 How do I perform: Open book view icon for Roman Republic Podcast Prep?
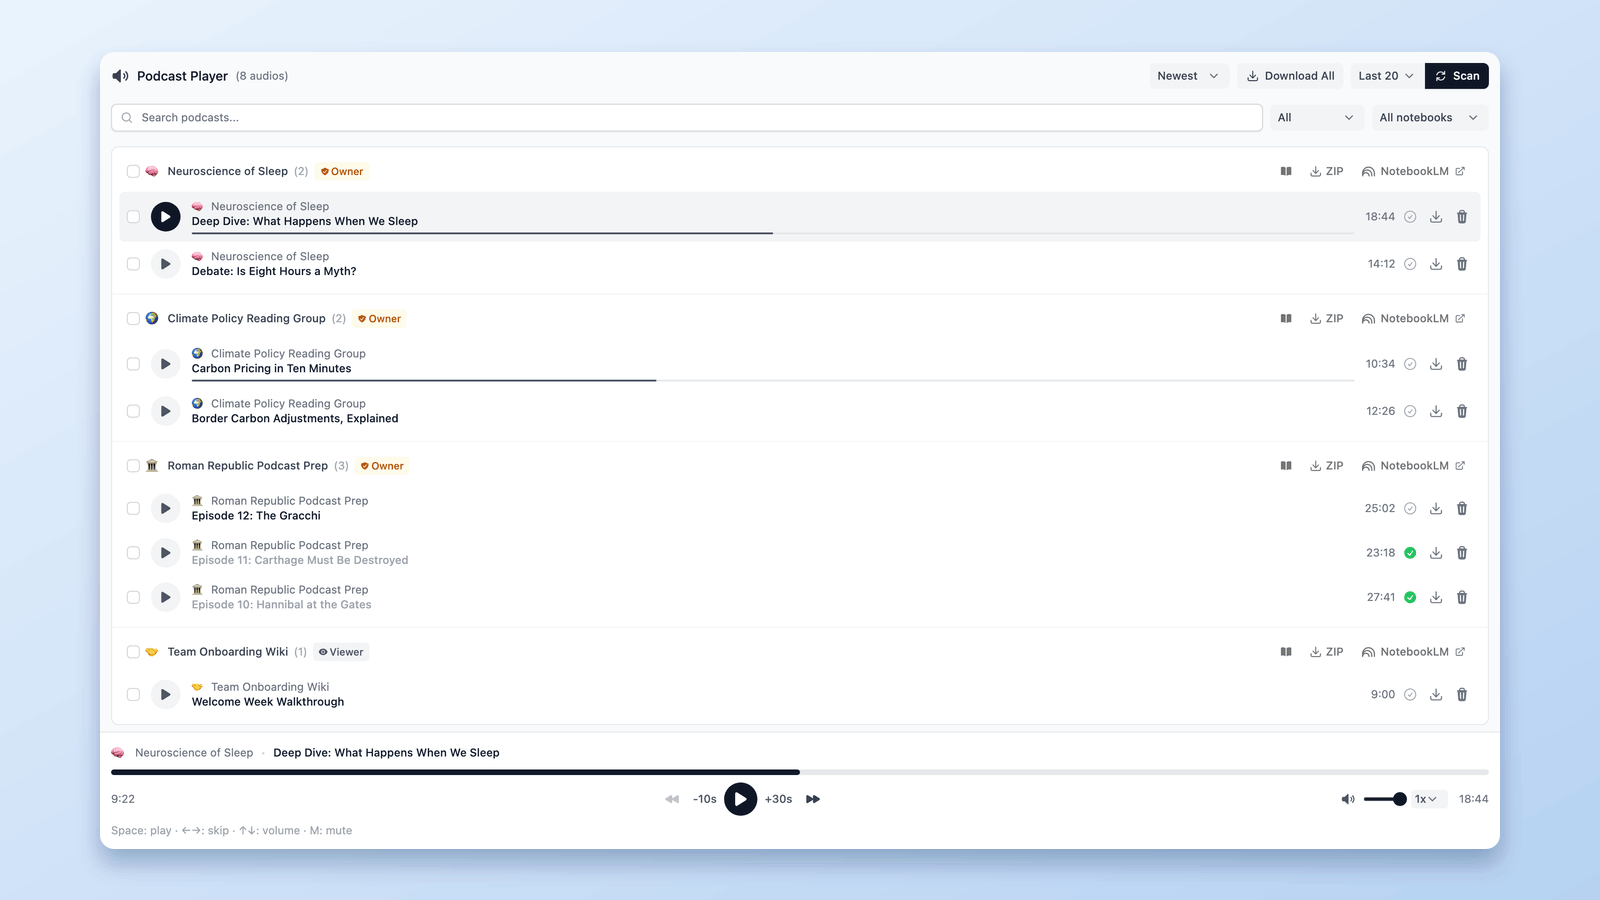point(1286,466)
